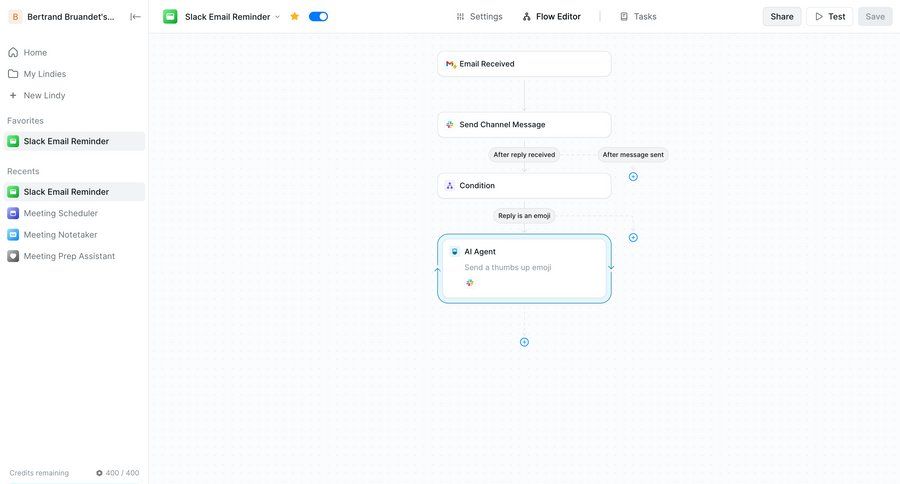Image resolution: width=900 pixels, height=484 pixels.
Task: Click the Meeting Prep Assistant gray icon
Action: coord(13,256)
